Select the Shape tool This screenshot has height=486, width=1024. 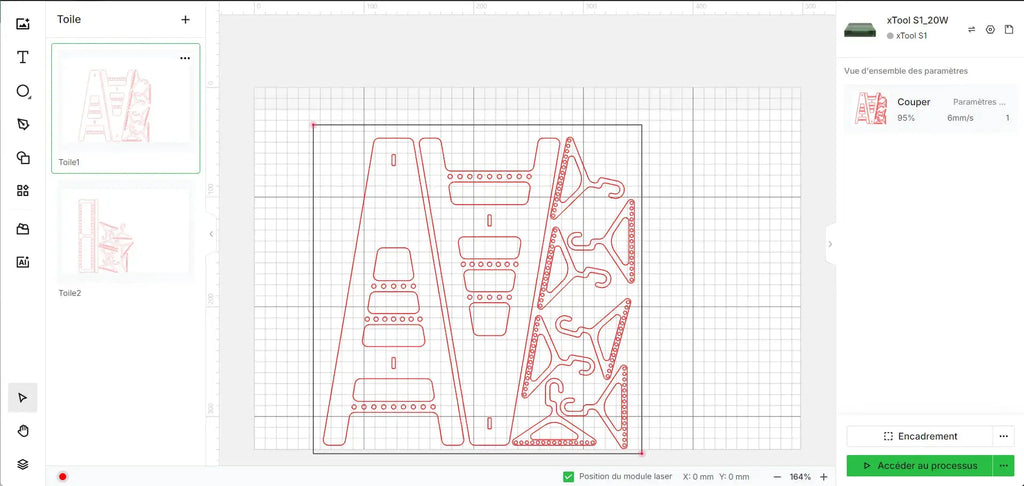23,91
